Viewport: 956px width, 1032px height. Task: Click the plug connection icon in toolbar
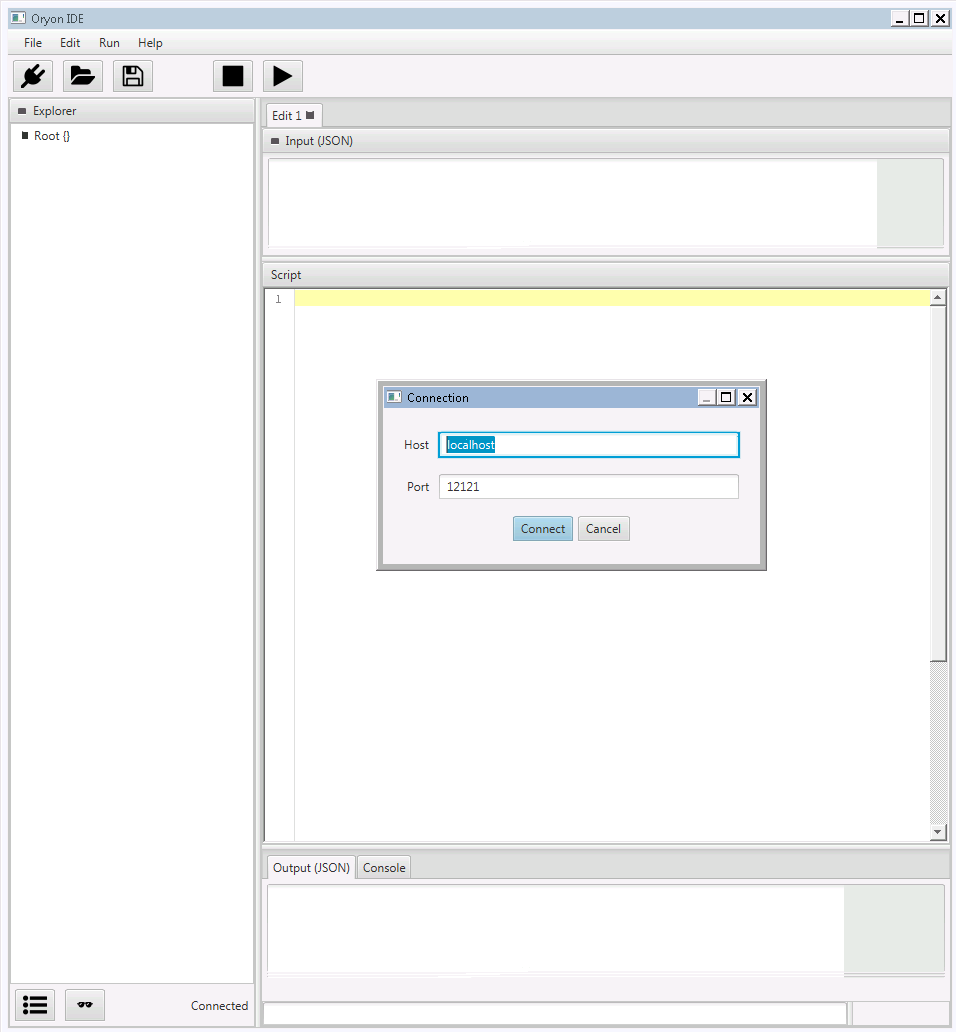[33, 76]
